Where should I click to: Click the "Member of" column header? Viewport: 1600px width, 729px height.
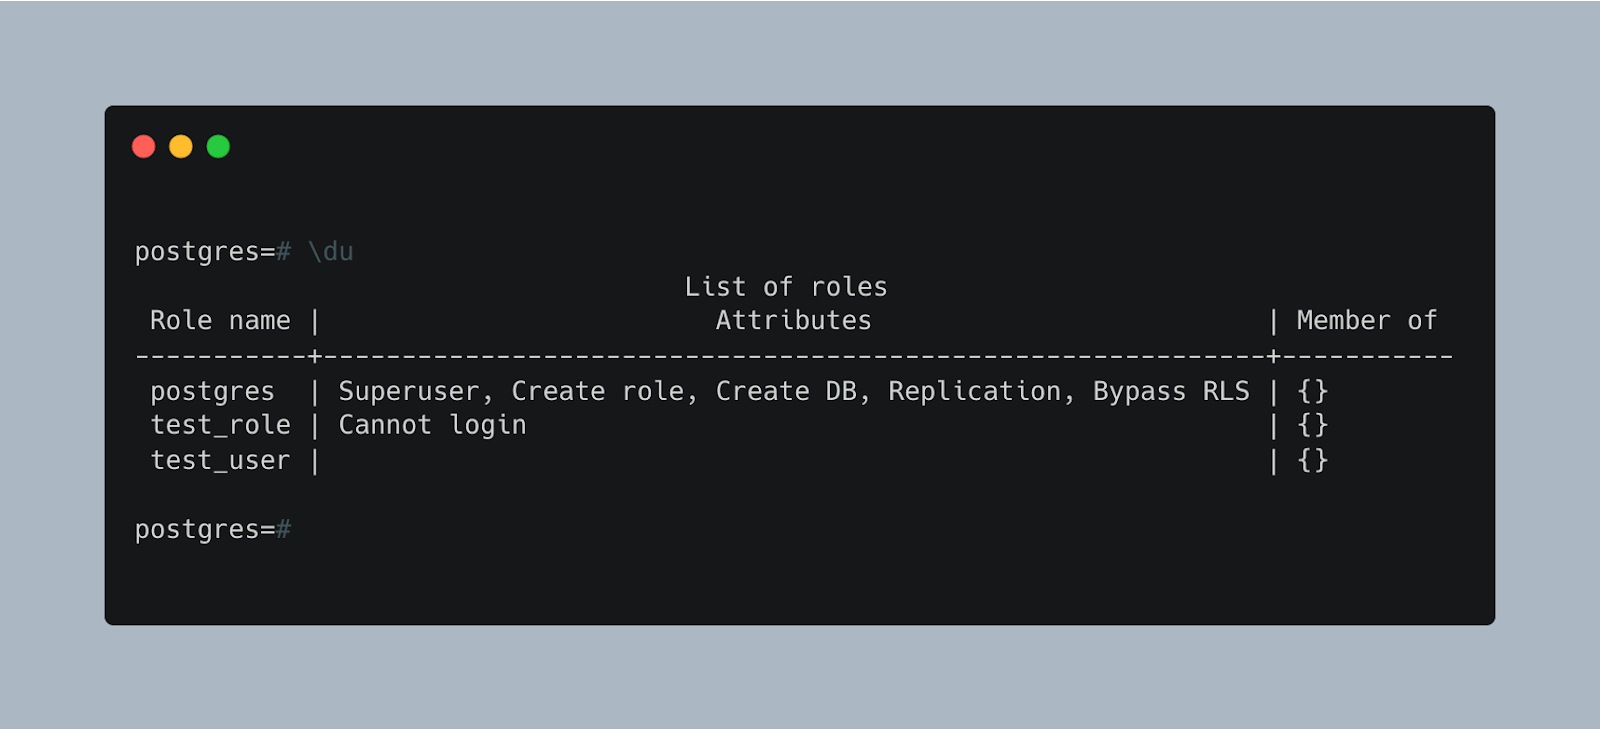click(1366, 321)
